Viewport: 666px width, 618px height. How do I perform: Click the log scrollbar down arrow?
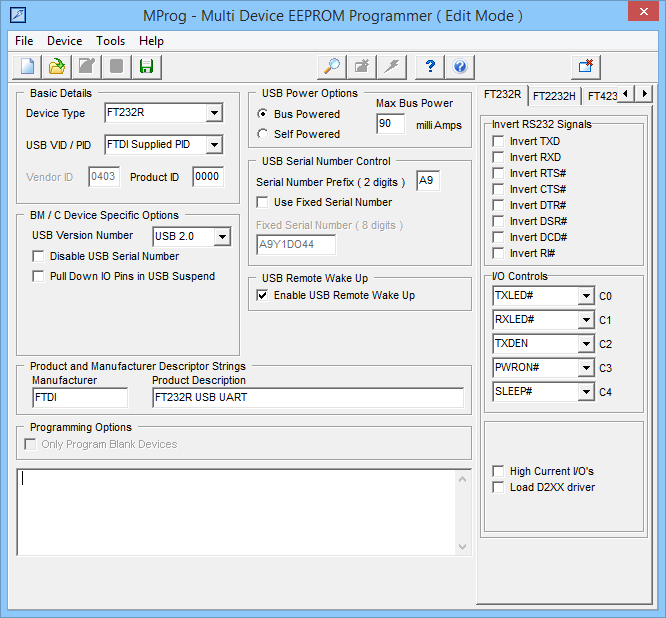pos(463,547)
